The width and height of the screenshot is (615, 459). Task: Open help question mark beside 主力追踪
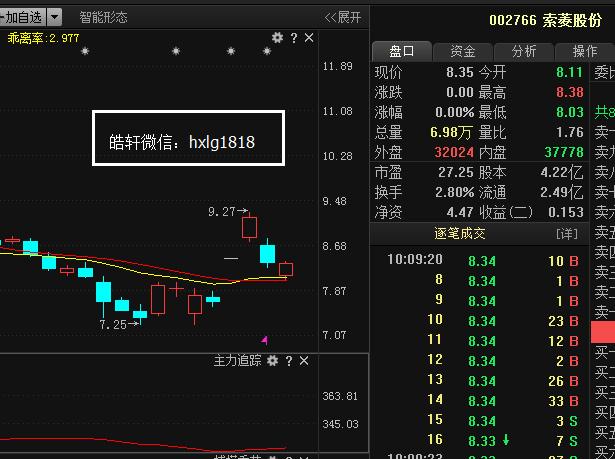289,361
